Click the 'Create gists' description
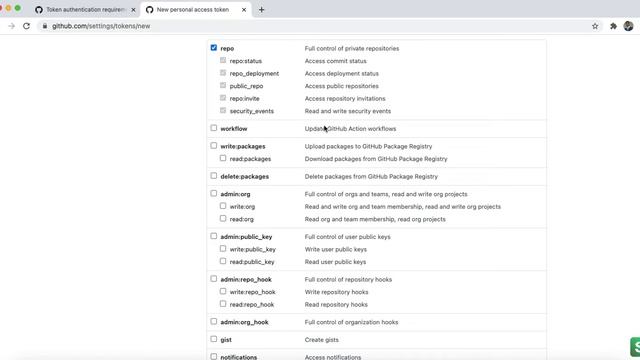Viewport: 640px width, 360px height. point(321,340)
